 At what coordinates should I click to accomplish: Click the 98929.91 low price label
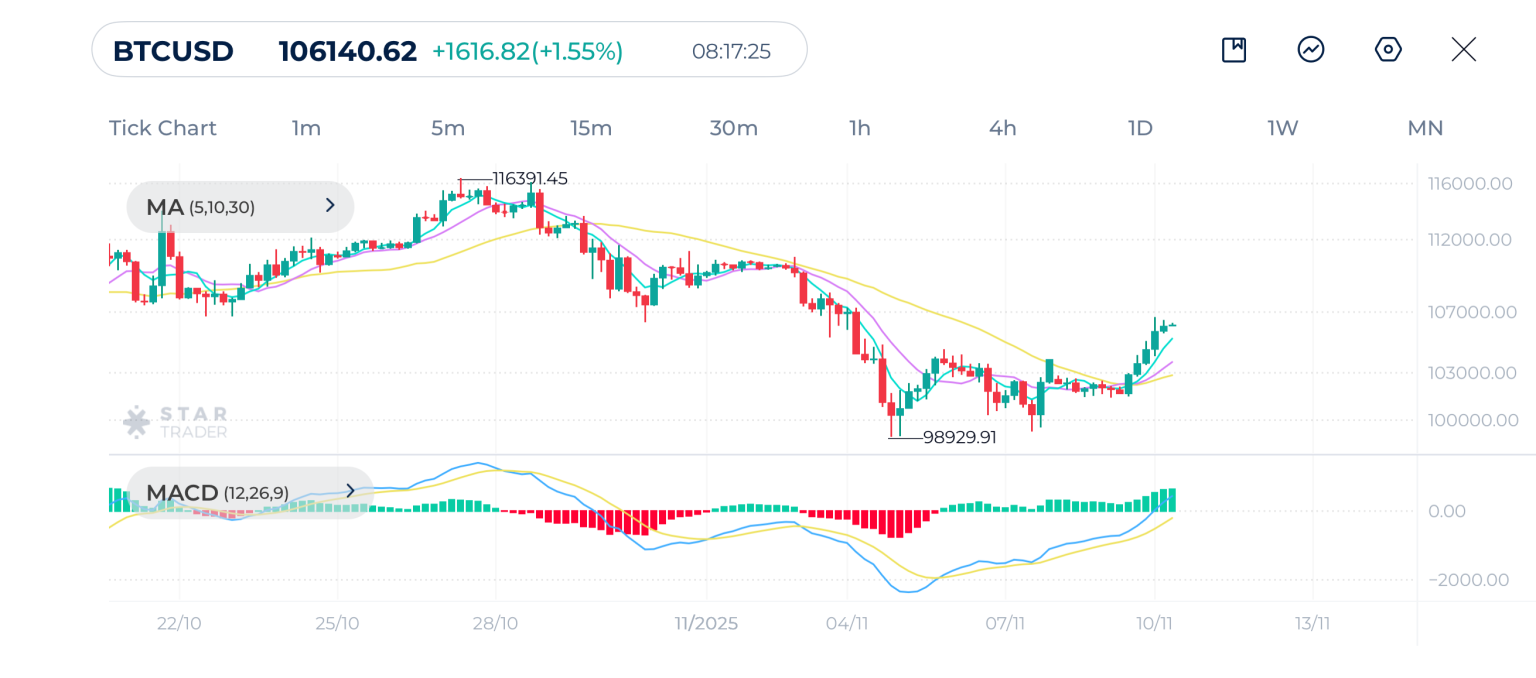pyautogui.click(x=959, y=437)
